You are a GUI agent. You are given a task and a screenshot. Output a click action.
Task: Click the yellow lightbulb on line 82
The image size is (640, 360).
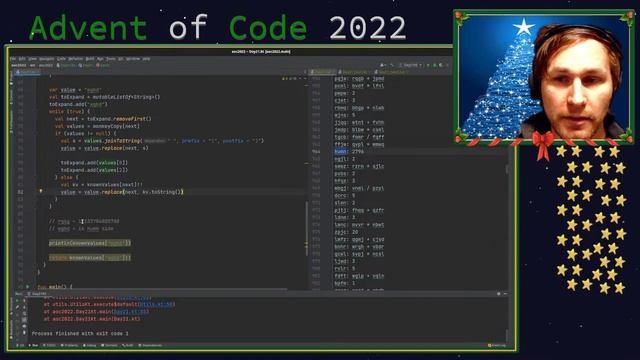[x=40, y=191]
